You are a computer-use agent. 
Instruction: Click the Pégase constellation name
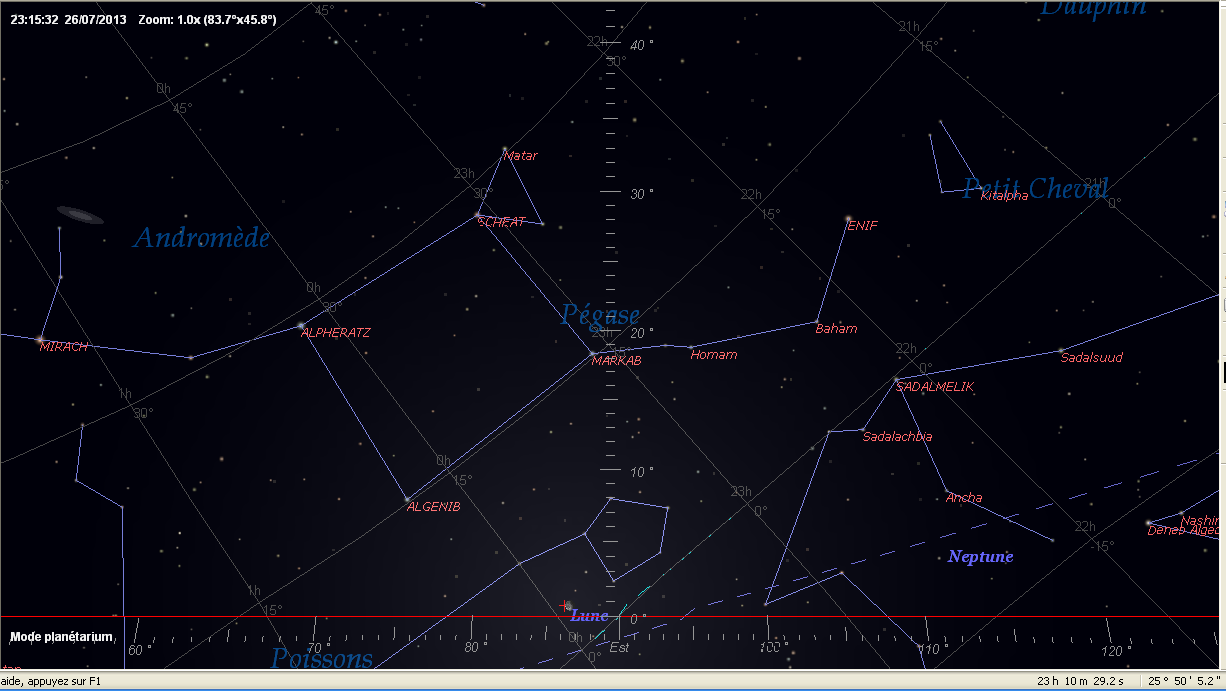(600, 315)
